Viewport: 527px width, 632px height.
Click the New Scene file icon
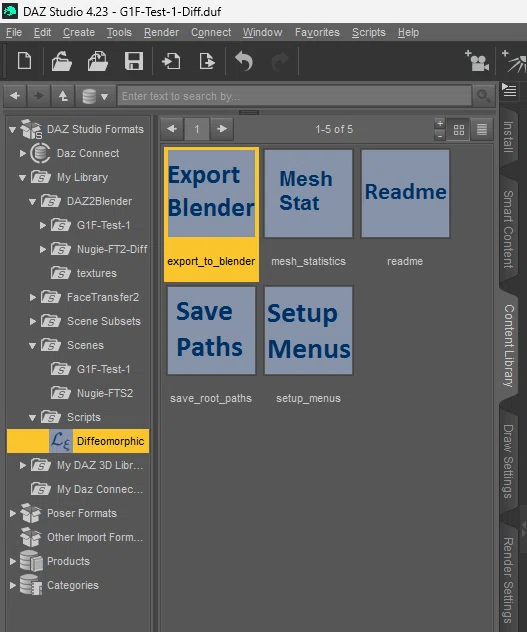click(24, 61)
